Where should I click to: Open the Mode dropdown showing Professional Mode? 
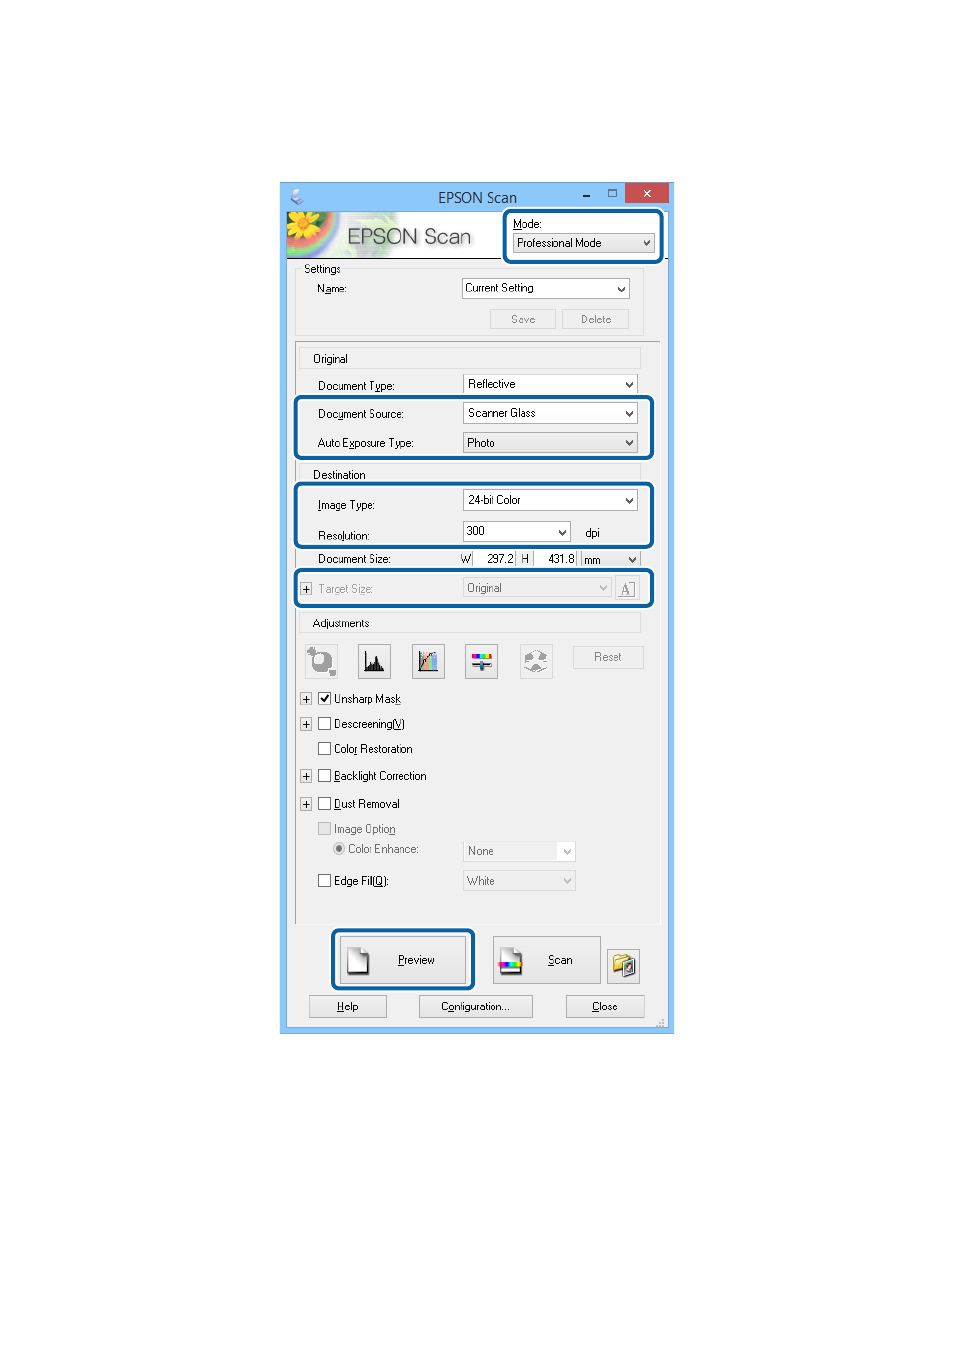pos(584,243)
